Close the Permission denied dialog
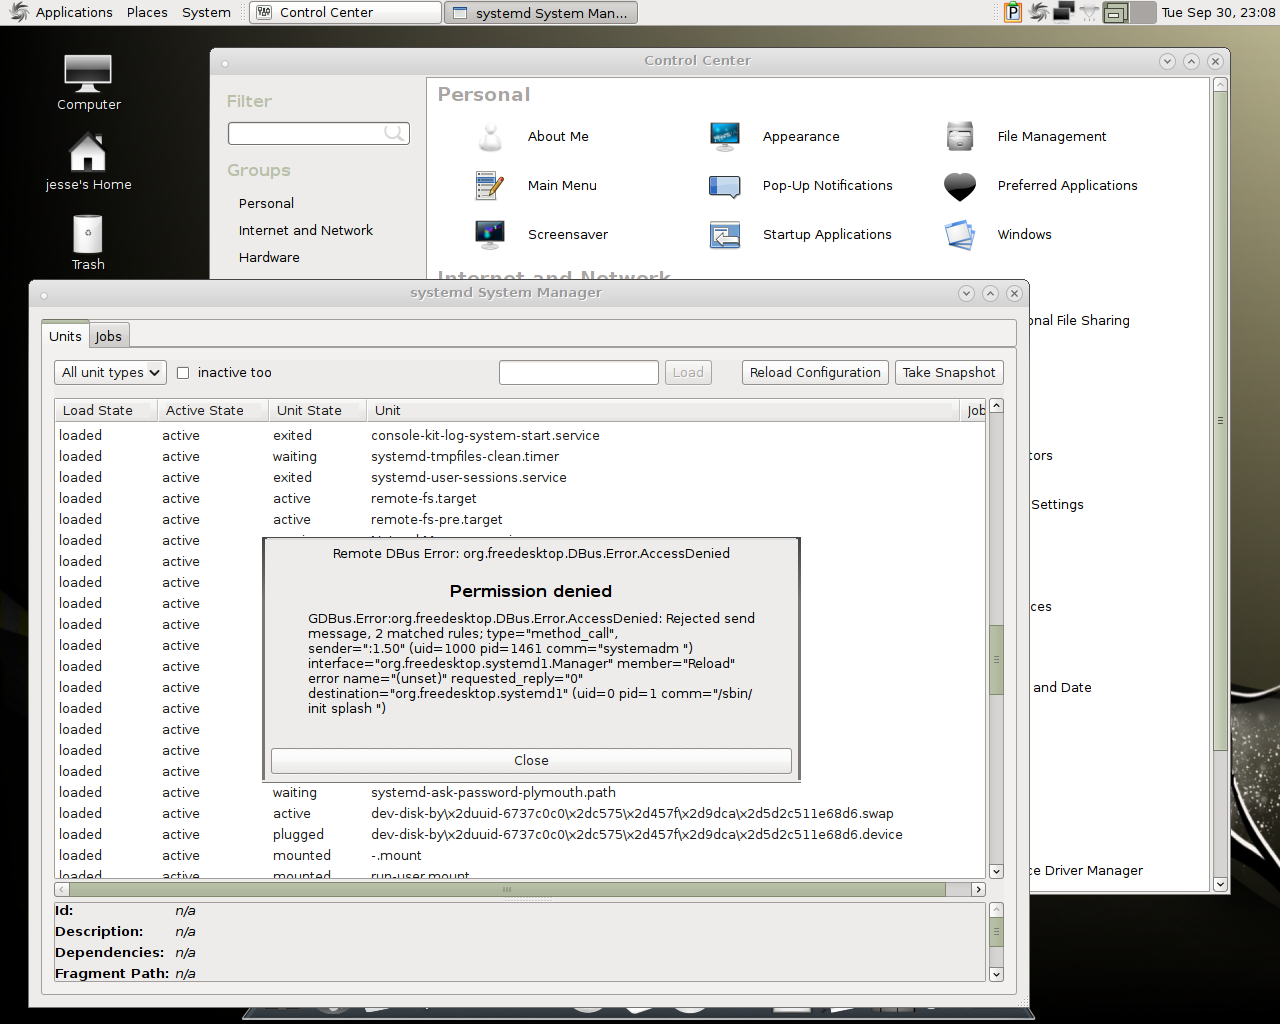This screenshot has height=1024, width=1280. click(x=531, y=761)
